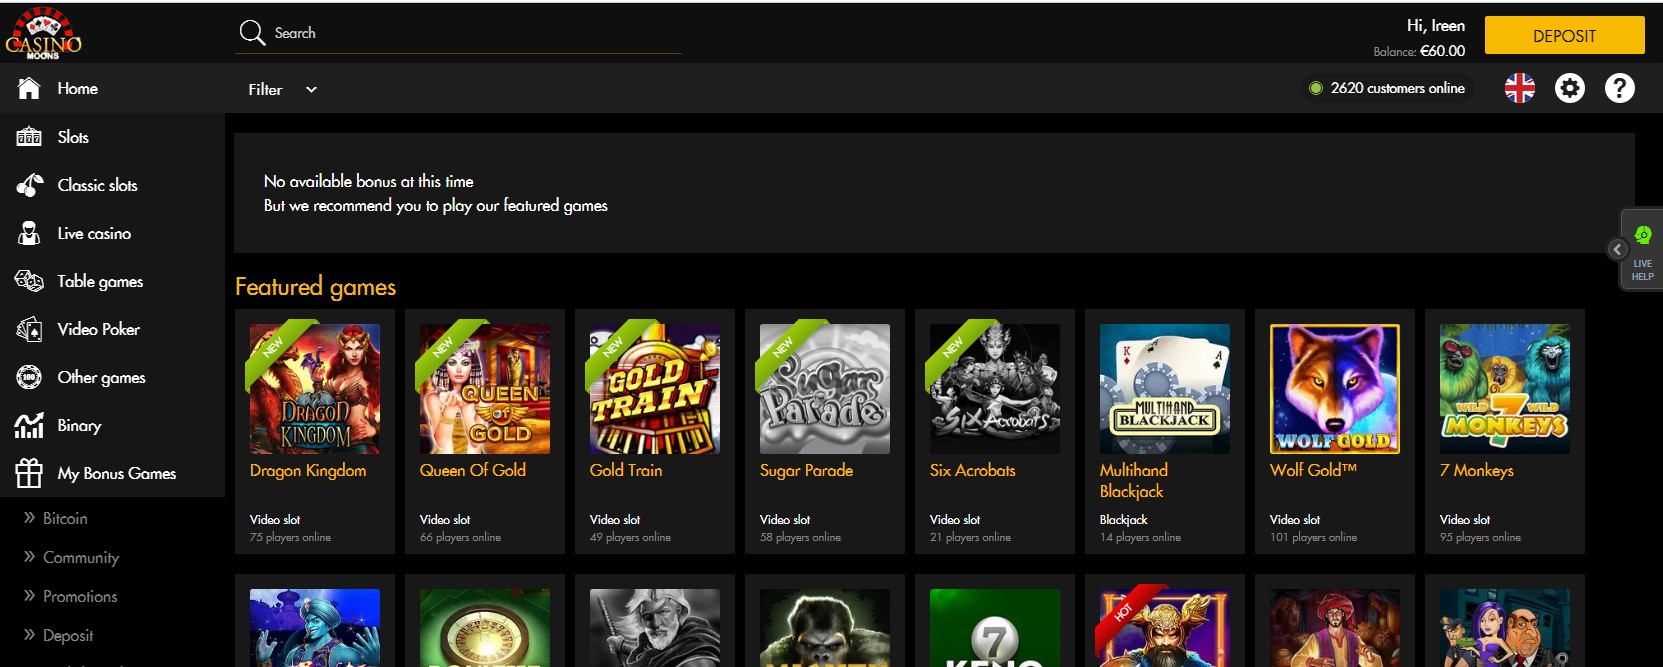Image resolution: width=1663 pixels, height=667 pixels.
Task: Open the Classic slots category
Action: coord(98,185)
